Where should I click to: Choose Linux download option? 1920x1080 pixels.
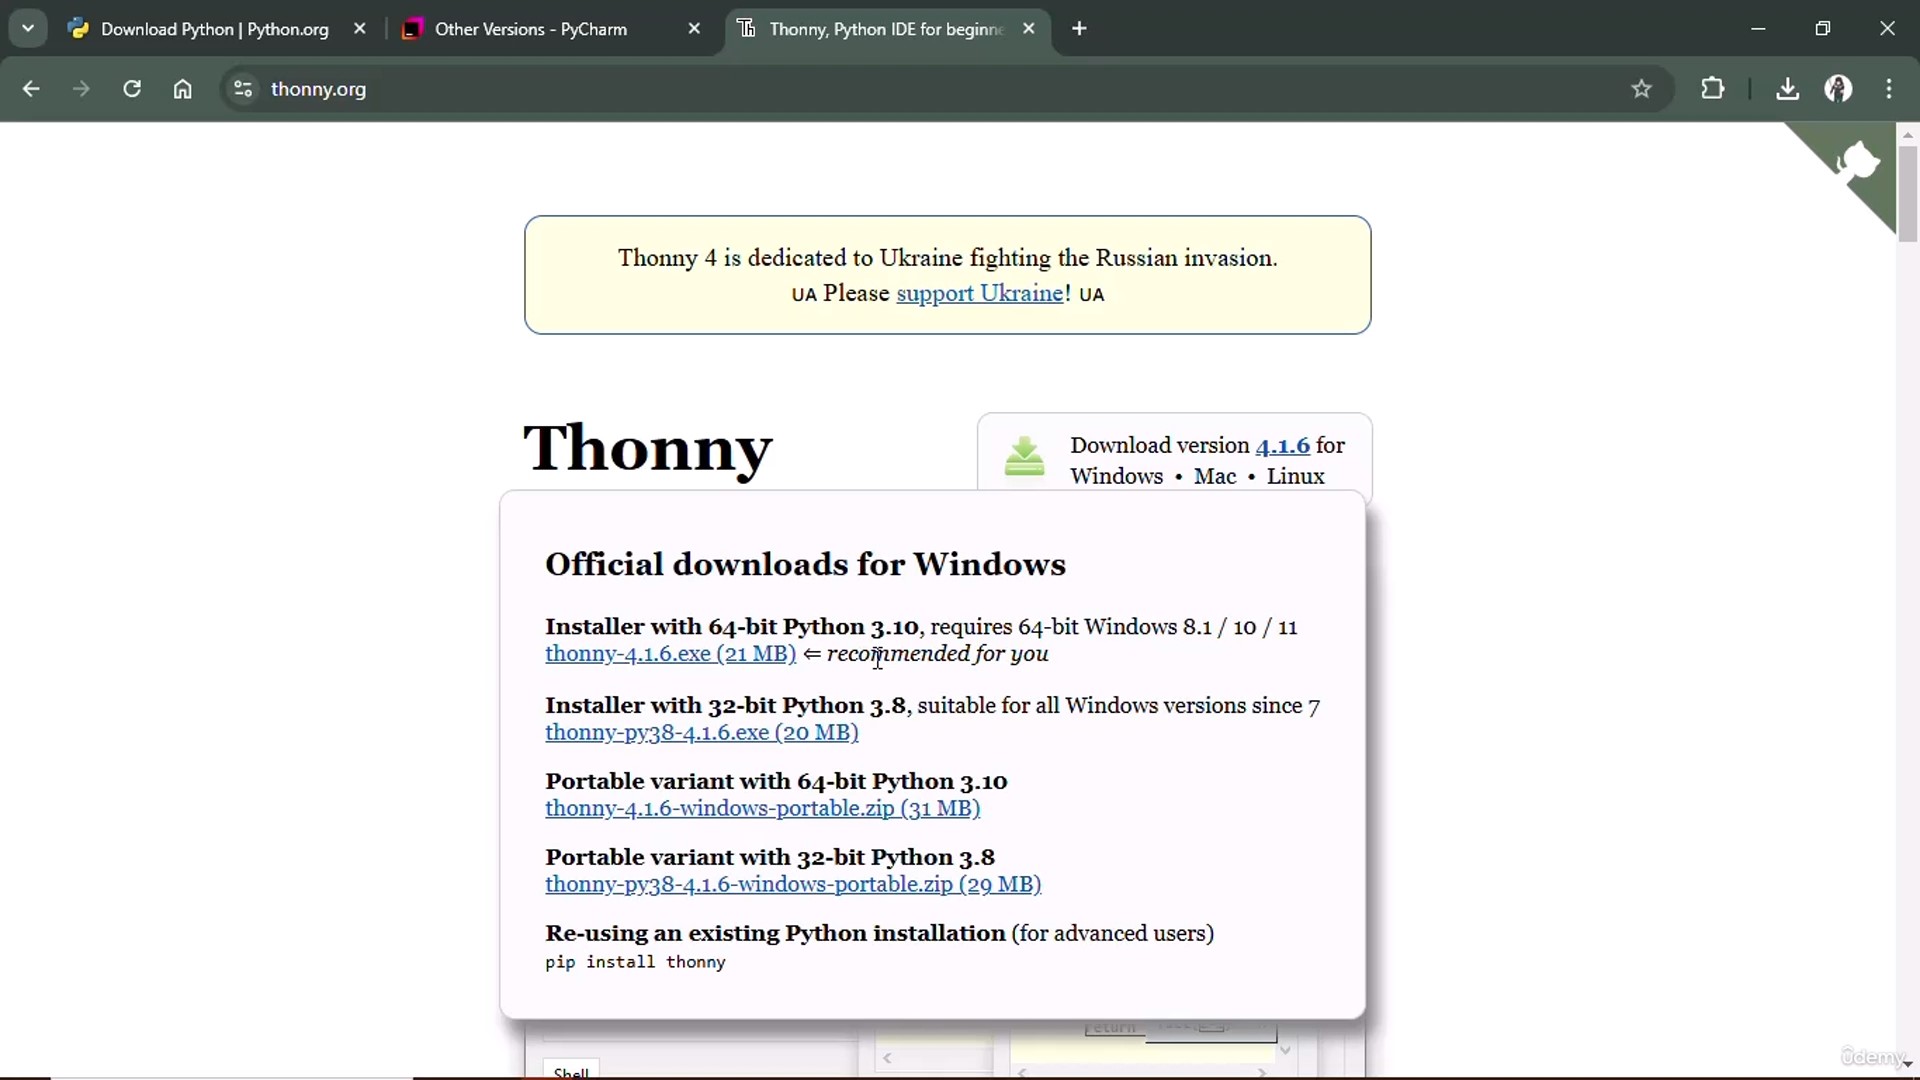[x=1295, y=476]
